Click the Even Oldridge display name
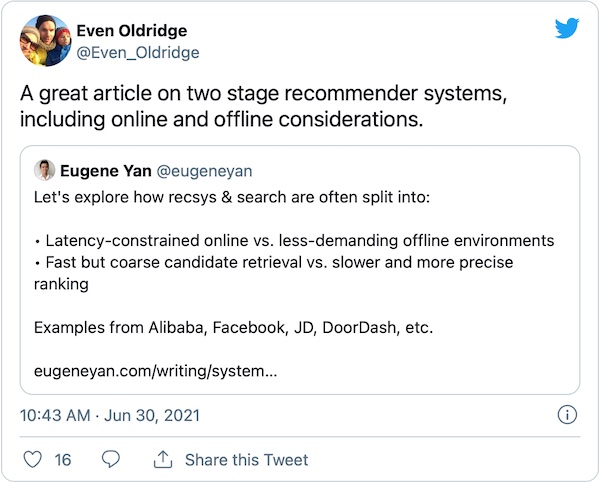Image resolution: width=600 pixels, height=483 pixels. pyautogui.click(x=132, y=31)
